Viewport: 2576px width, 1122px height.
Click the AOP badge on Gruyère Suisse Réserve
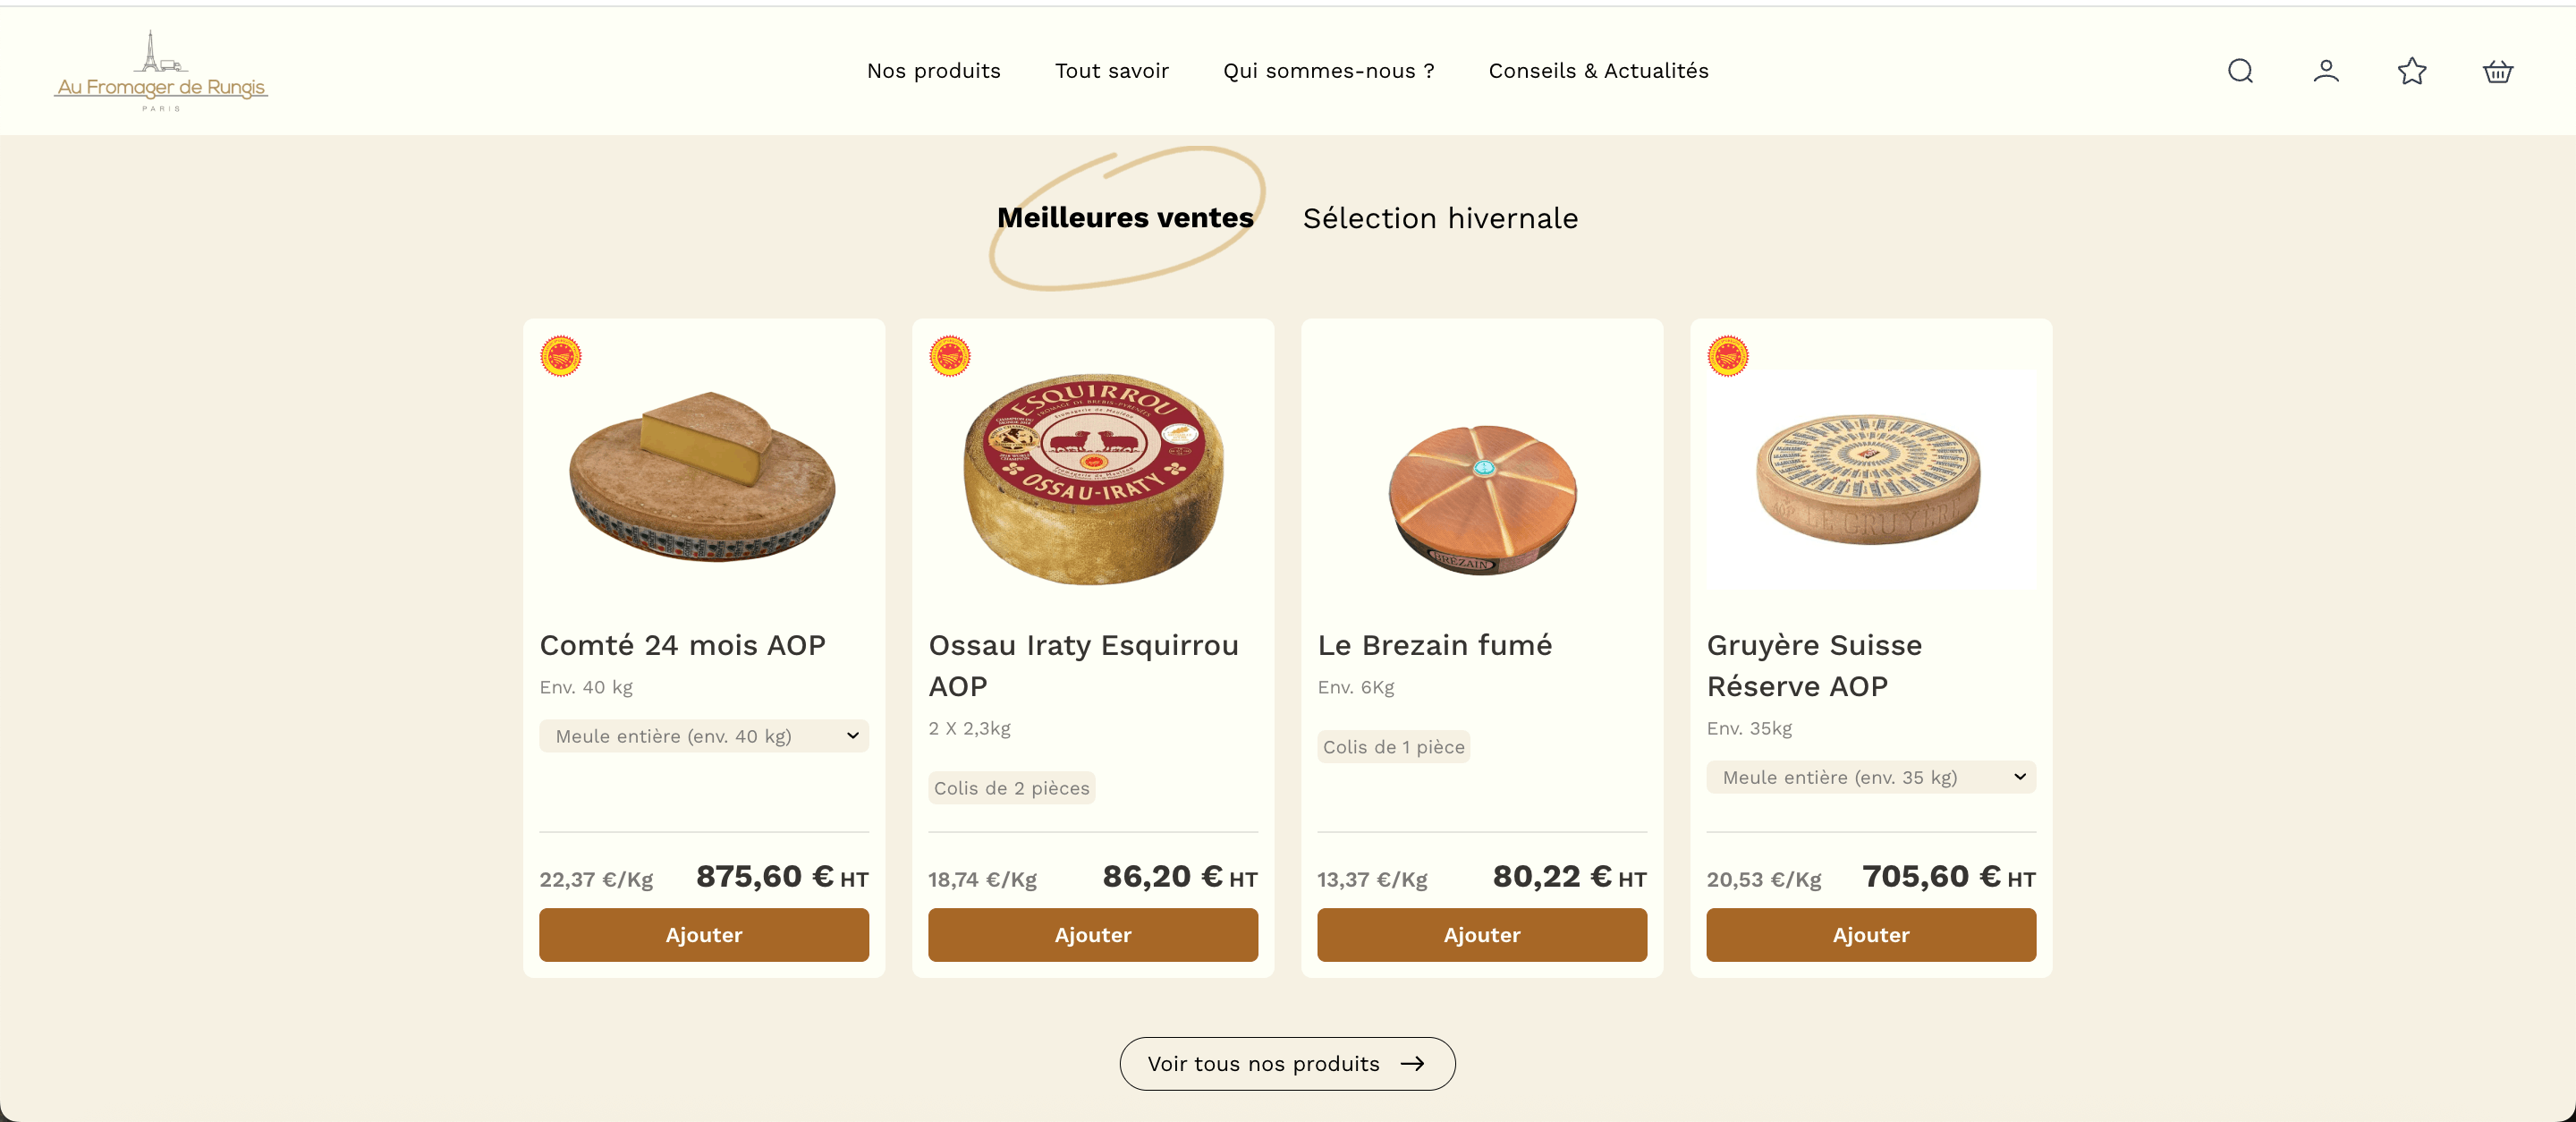(x=1729, y=354)
